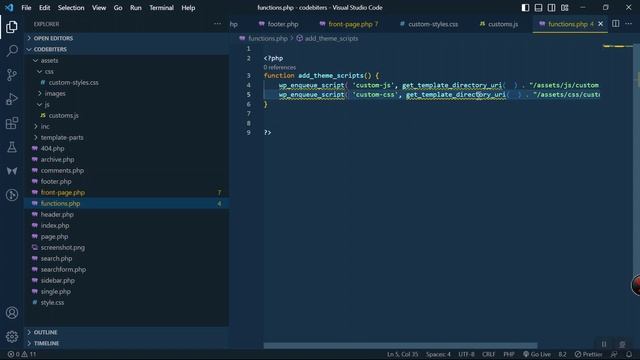Open archive.php in file tree
This screenshot has height=360, width=640.
[x=127, y=160]
